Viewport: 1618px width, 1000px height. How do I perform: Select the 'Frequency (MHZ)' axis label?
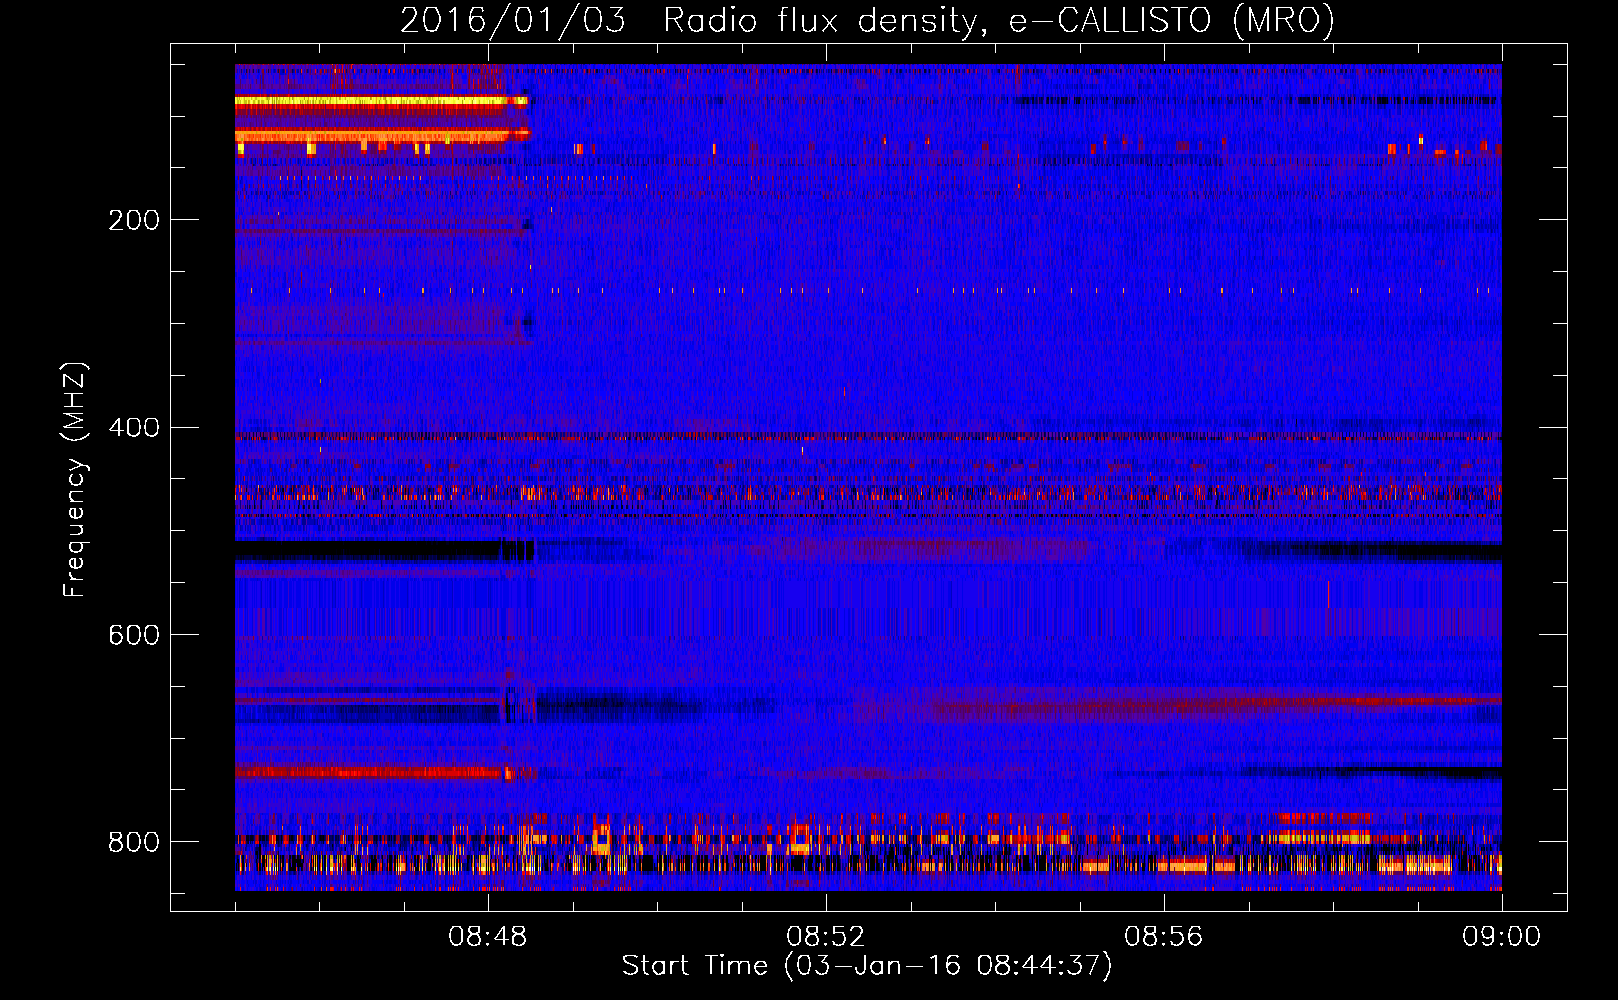click(x=75, y=479)
